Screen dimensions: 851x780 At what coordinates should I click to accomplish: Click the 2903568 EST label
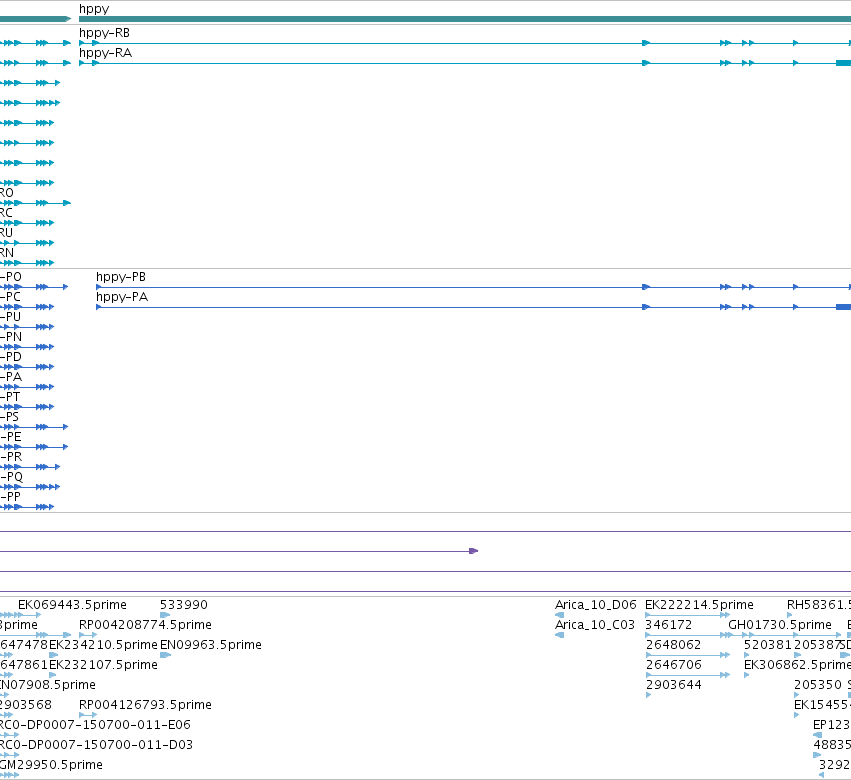tap(26, 705)
